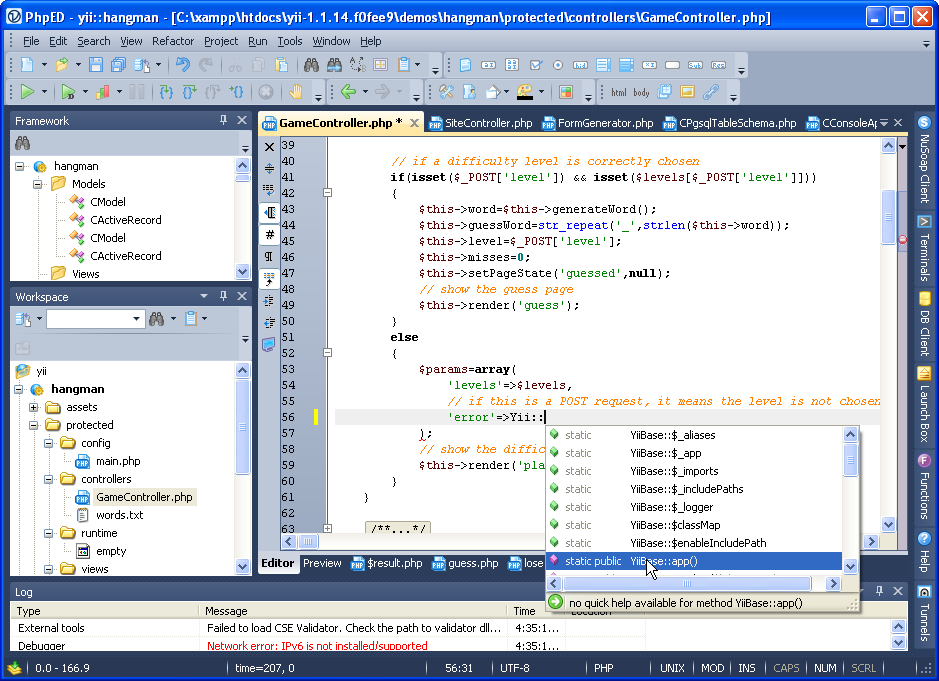Click the Undo arrow in the toolbar
Image resolution: width=939 pixels, height=681 pixels.
click(182, 66)
